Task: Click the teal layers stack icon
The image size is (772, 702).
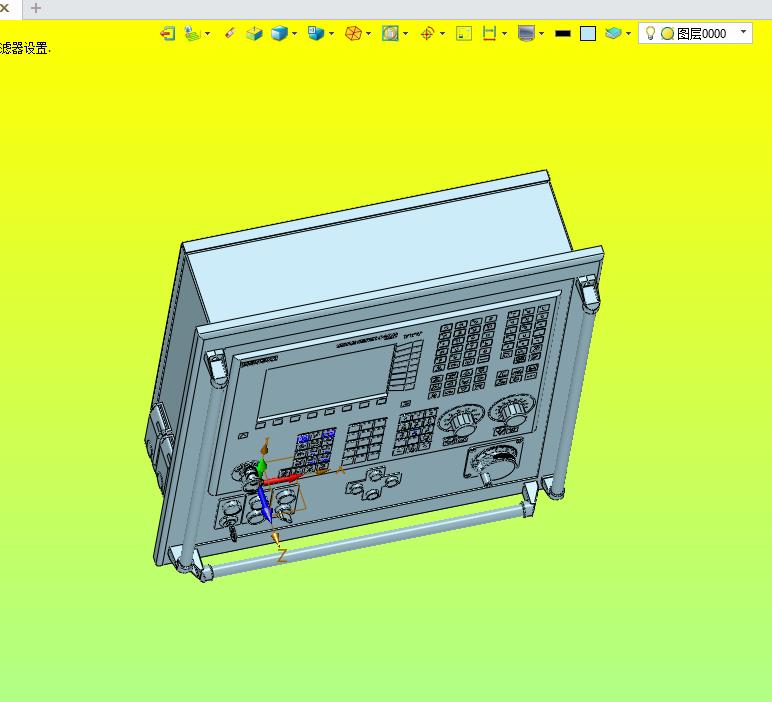Action: click(613, 33)
